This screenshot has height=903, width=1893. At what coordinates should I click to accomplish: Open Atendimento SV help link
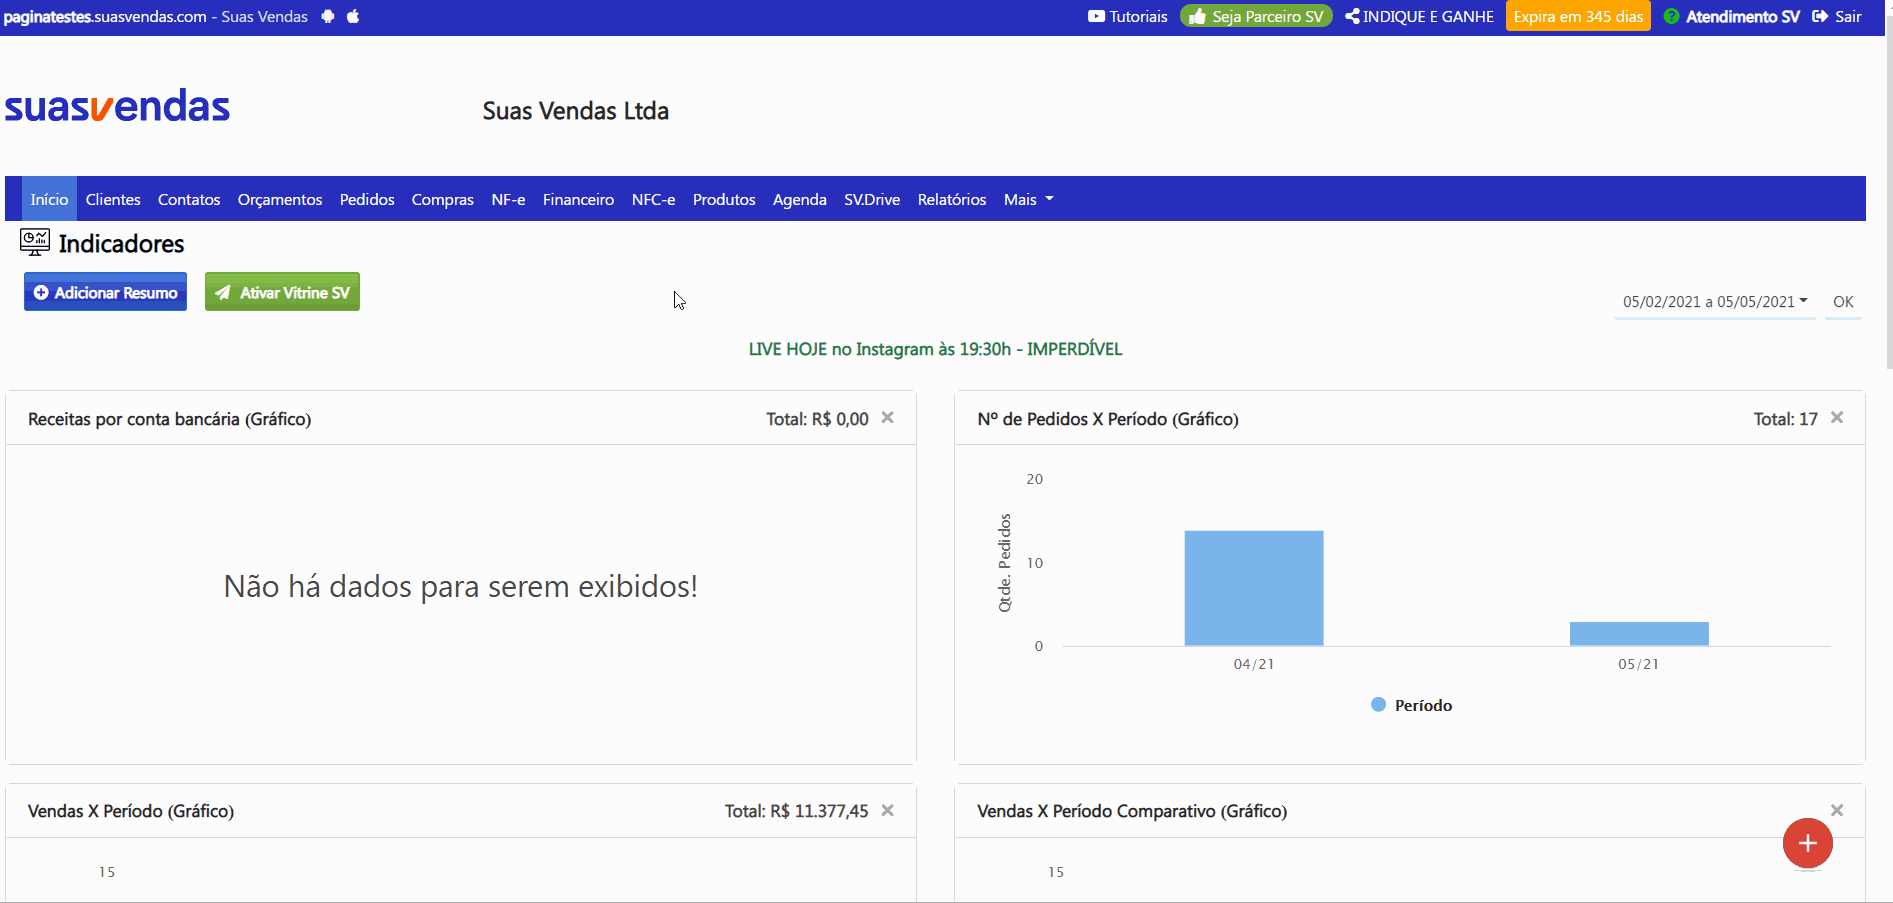(x=1731, y=16)
